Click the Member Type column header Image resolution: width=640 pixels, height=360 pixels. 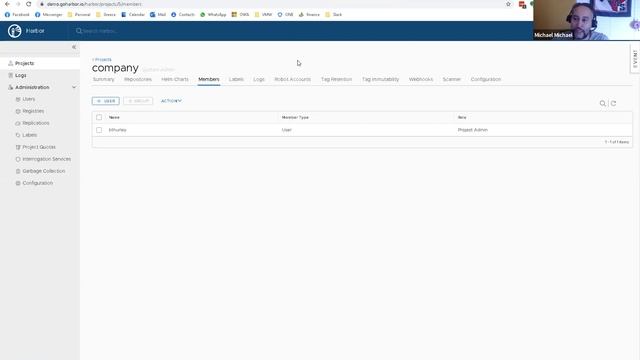[295, 117]
